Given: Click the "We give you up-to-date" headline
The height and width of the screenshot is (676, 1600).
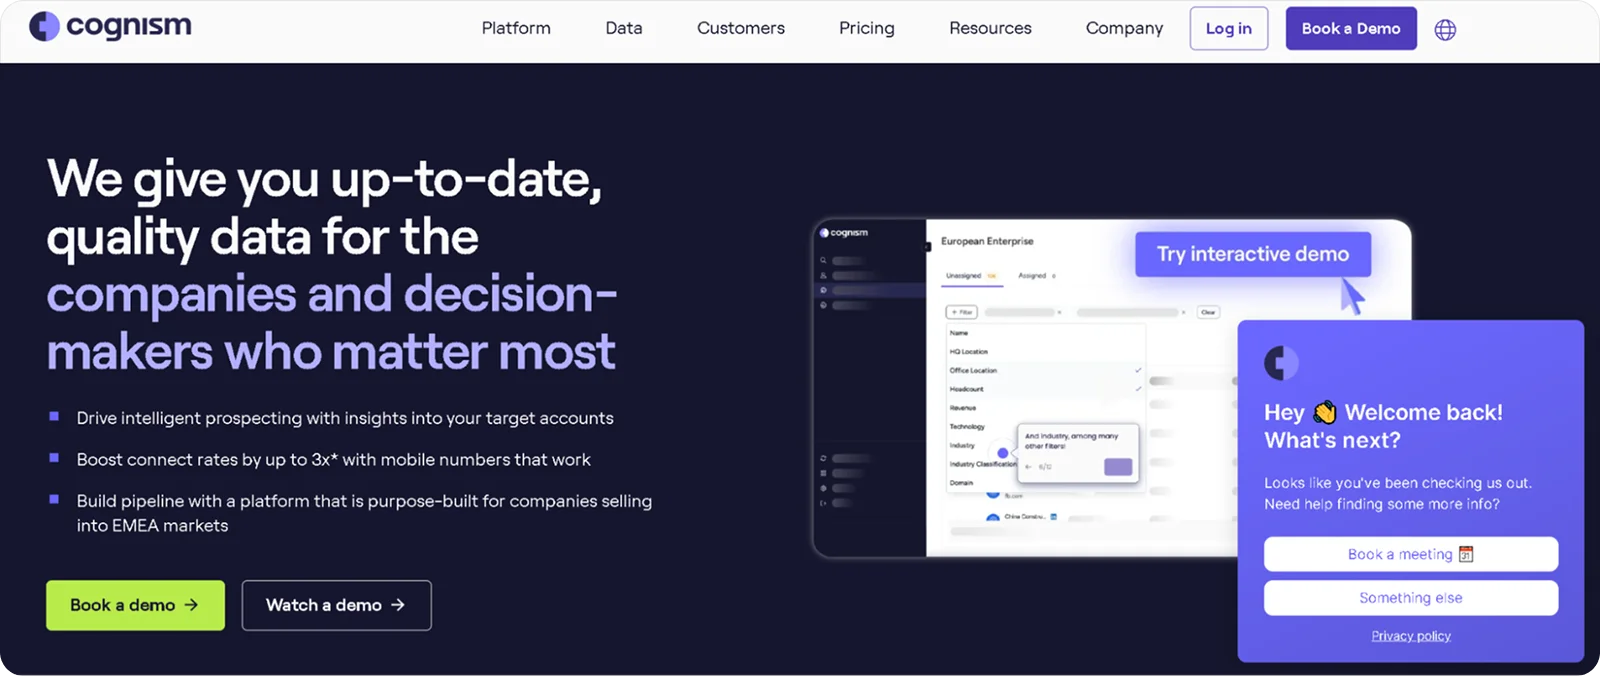Looking at the screenshot, I should (x=331, y=265).
